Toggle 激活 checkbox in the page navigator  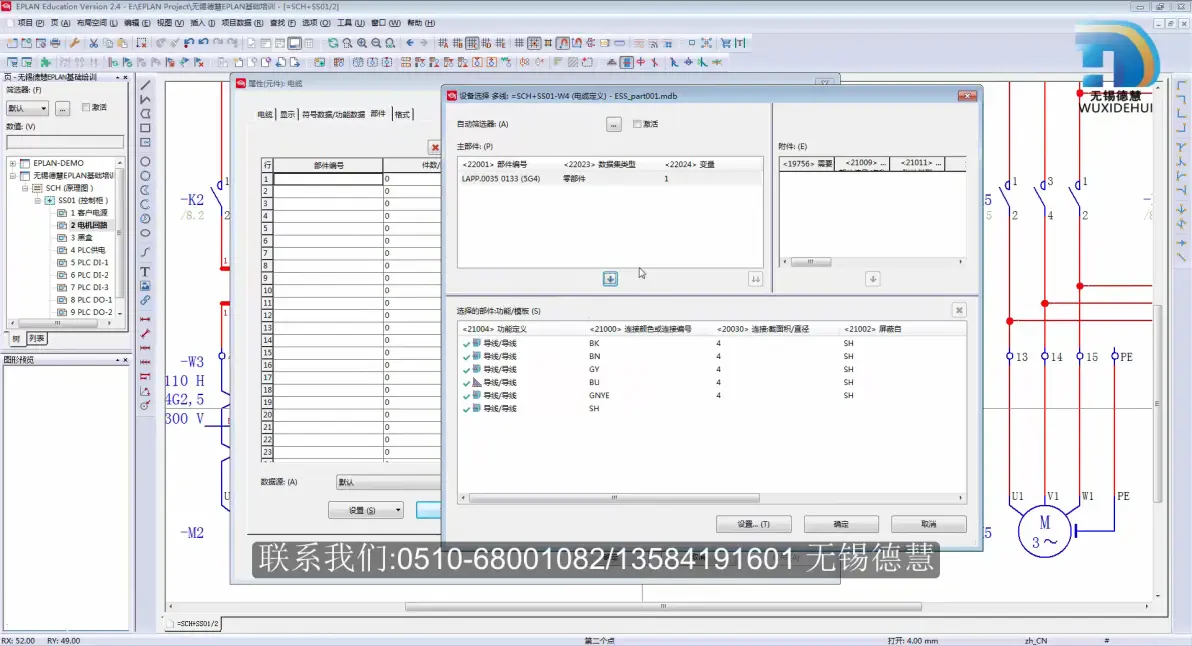point(86,107)
